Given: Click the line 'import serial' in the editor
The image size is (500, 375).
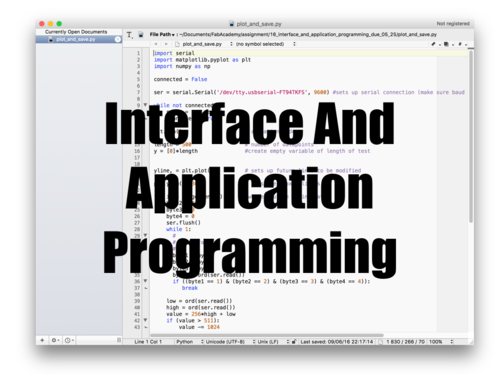Looking at the screenshot, I should tap(174, 53).
